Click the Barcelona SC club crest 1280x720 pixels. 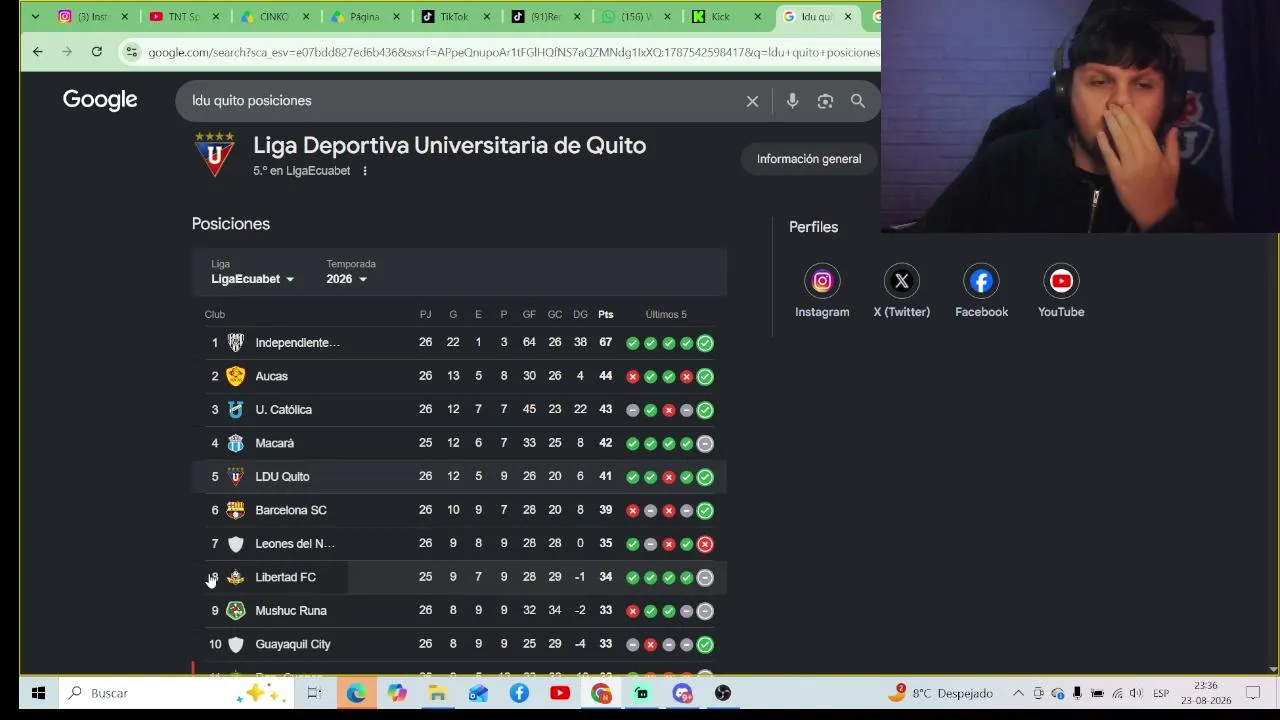coord(235,510)
